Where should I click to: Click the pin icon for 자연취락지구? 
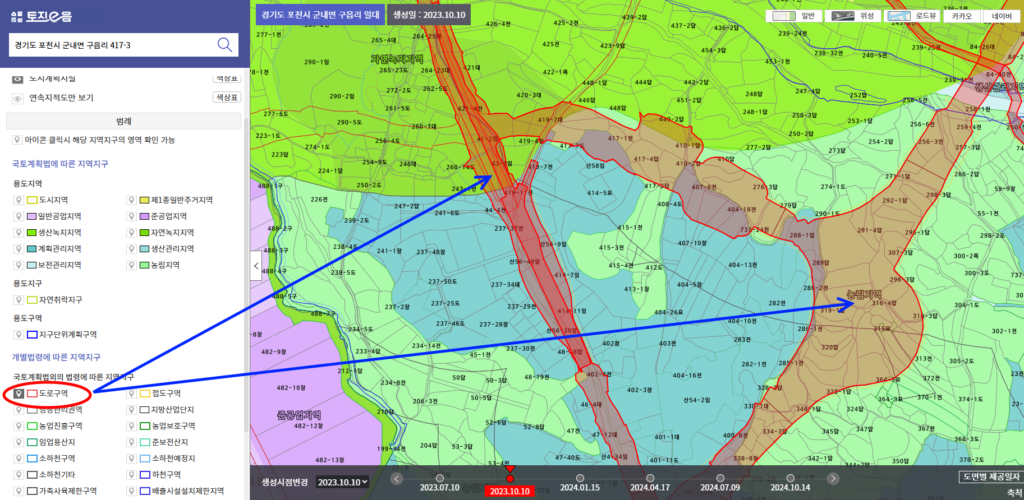(17, 299)
